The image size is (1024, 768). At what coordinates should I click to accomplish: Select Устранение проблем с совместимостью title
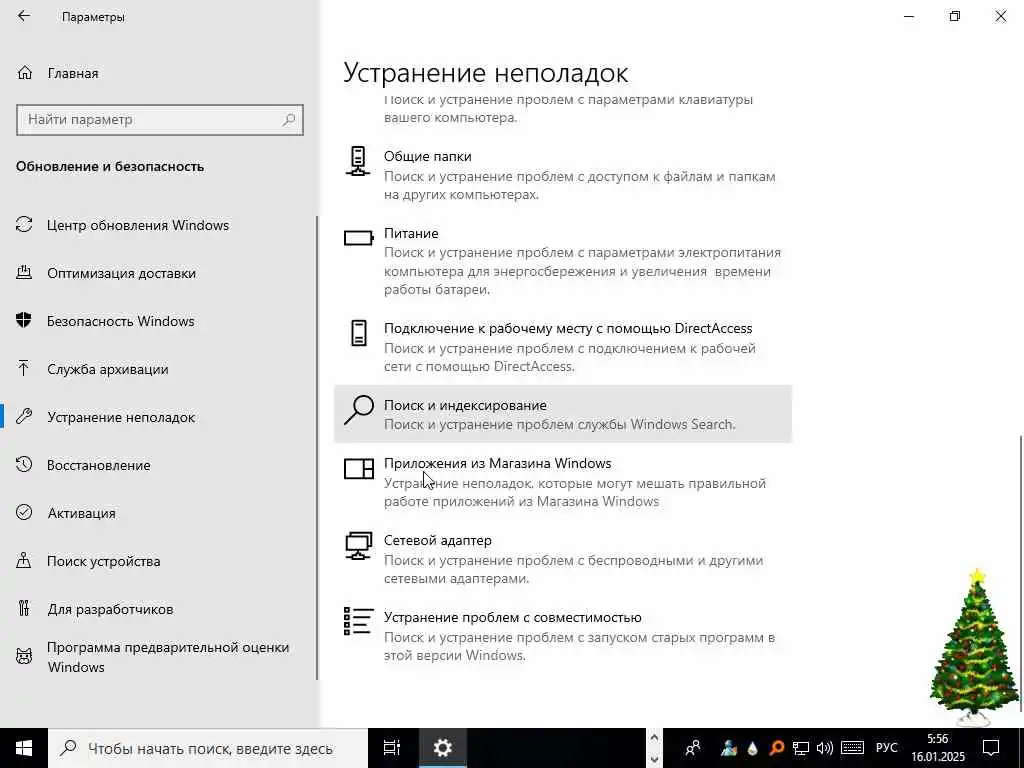(513, 618)
